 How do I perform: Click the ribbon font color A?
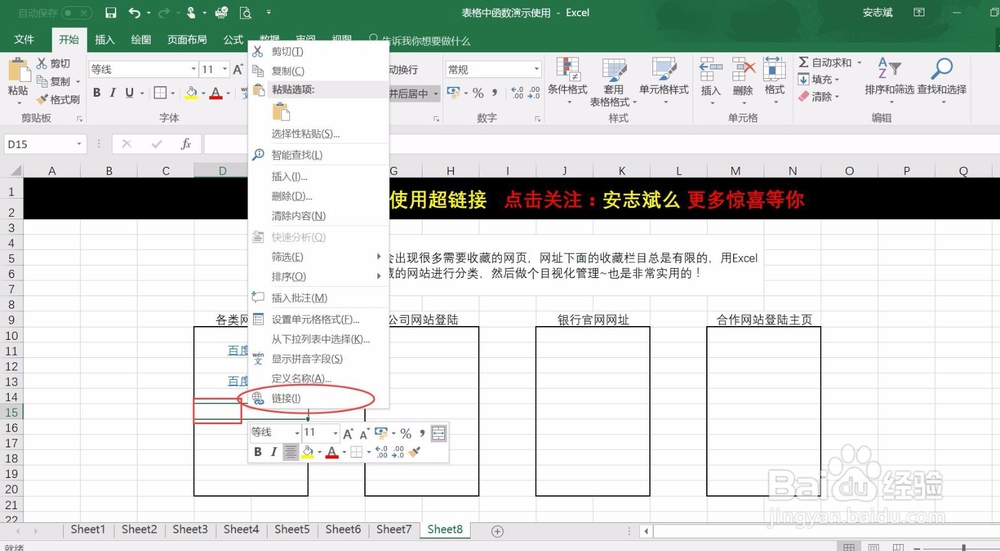pyautogui.click(x=216, y=93)
